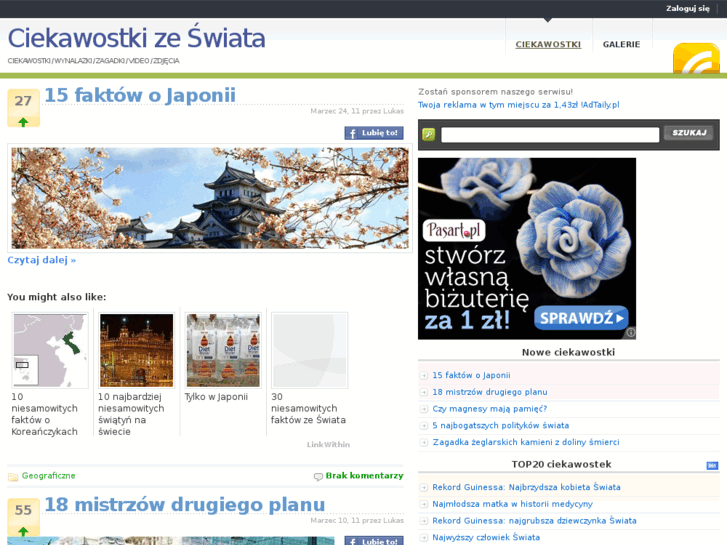Click Lubię to! button for 18 mistrzów post
Viewport: 727px width, 545px height.
point(374,541)
